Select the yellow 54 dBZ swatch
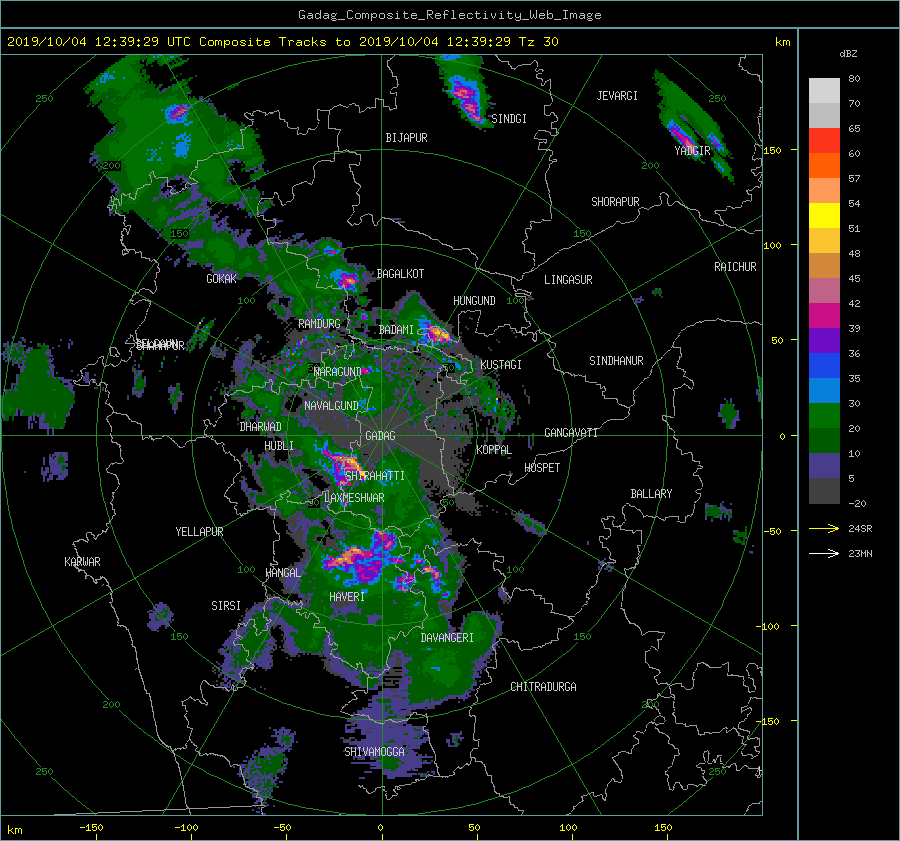The height and width of the screenshot is (841, 900). tap(824, 215)
